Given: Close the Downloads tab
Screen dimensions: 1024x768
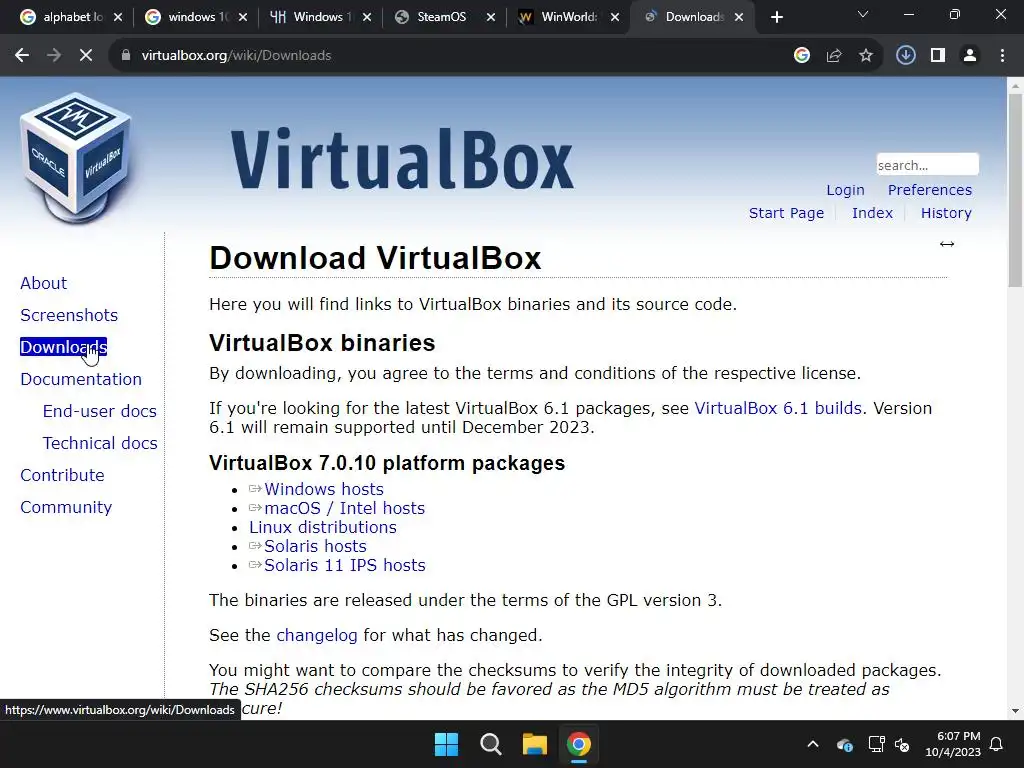Looking at the screenshot, I should coord(739,17).
